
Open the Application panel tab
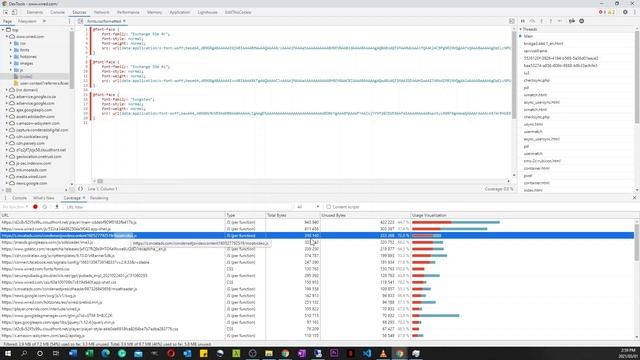point(180,12)
